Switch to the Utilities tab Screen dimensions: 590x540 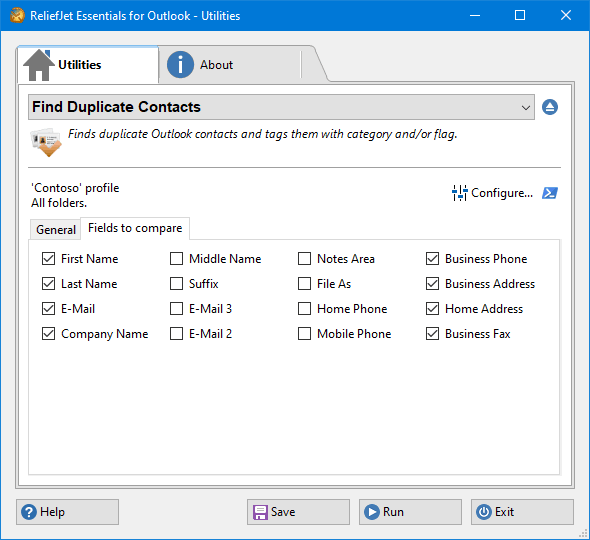pyautogui.click(x=88, y=65)
